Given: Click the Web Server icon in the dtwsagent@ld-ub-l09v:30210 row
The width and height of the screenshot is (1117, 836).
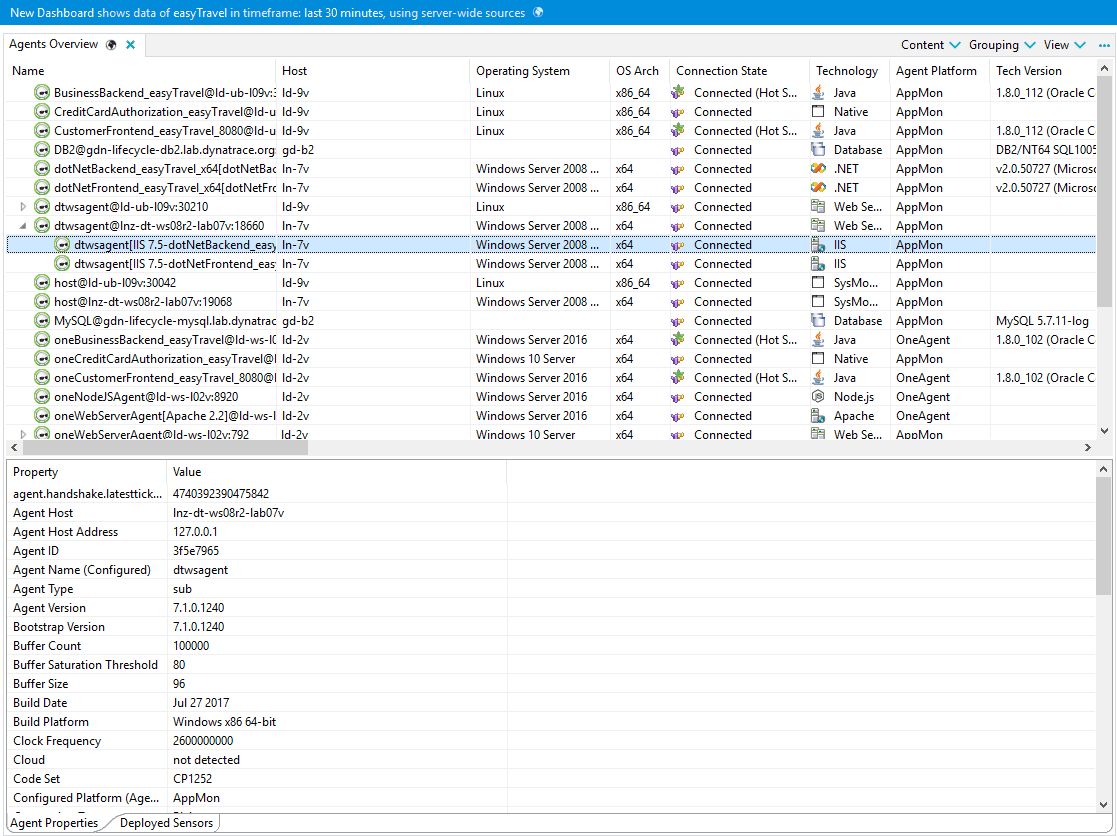Looking at the screenshot, I should (x=819, y=207).
